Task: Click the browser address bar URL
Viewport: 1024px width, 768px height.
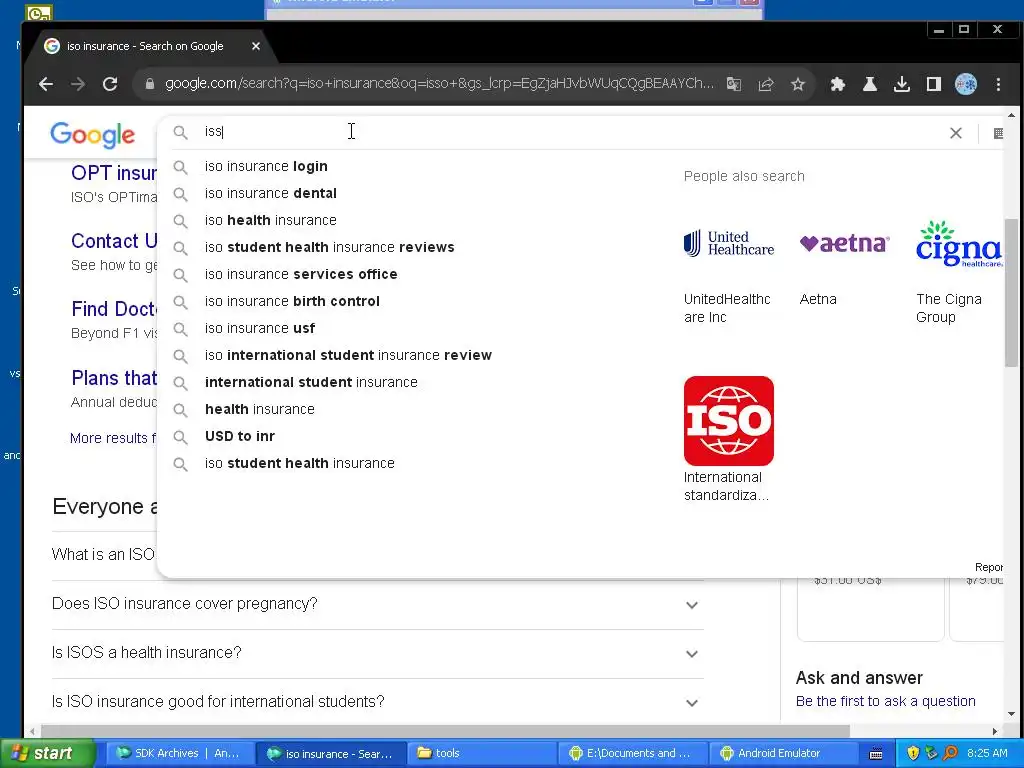Action: pyautogui.click(x=439, y=84)
